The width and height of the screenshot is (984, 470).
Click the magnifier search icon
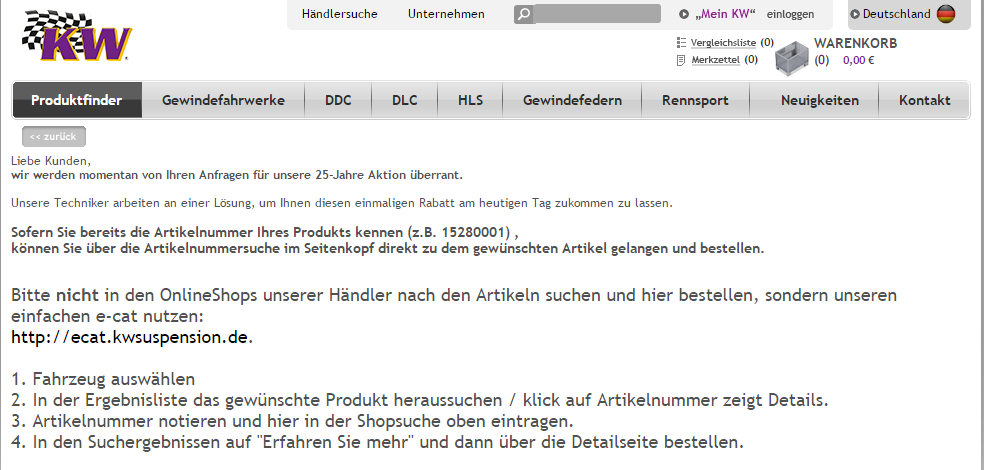[524, 14]
